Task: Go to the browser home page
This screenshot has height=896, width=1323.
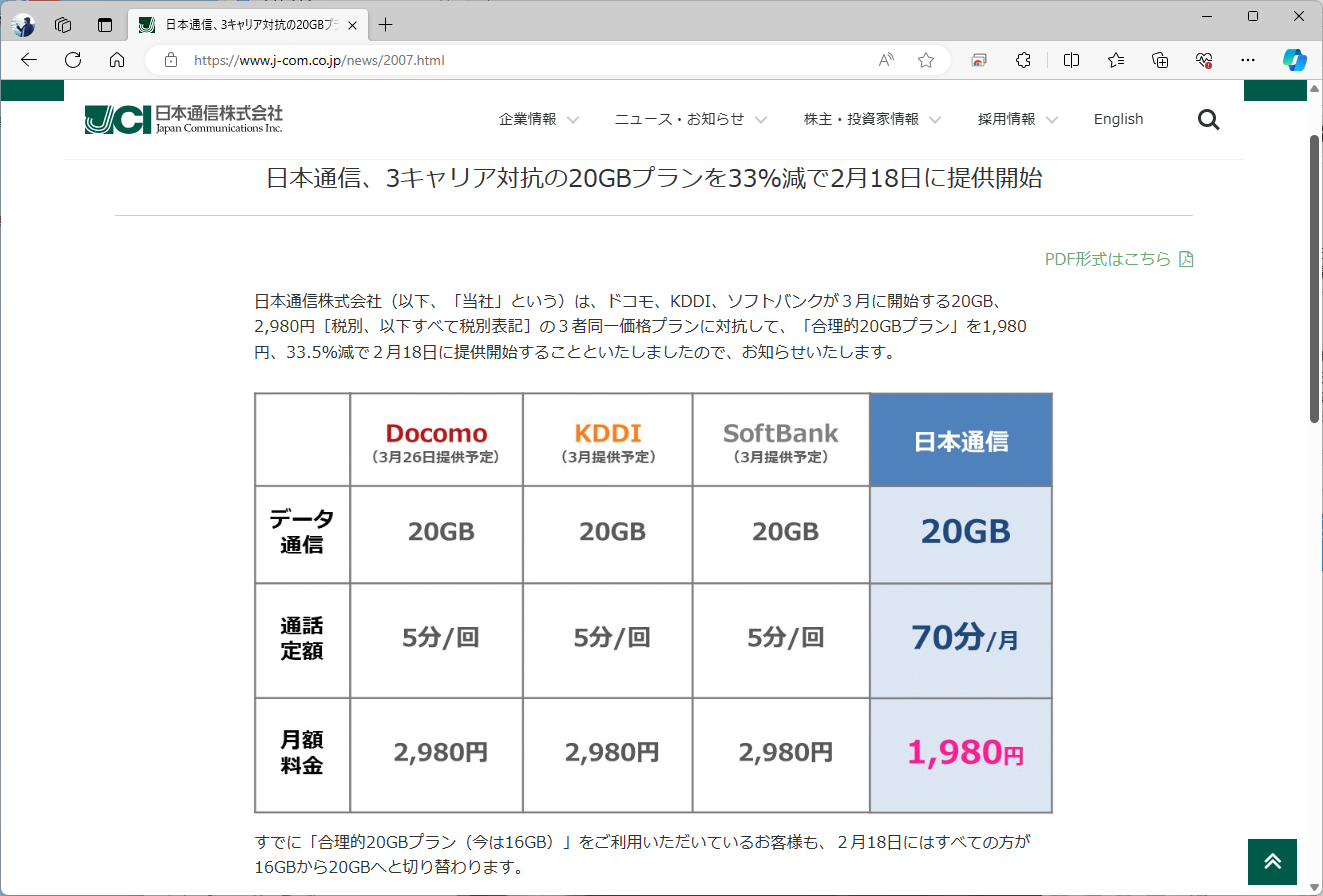Action: tap(117, 60)
